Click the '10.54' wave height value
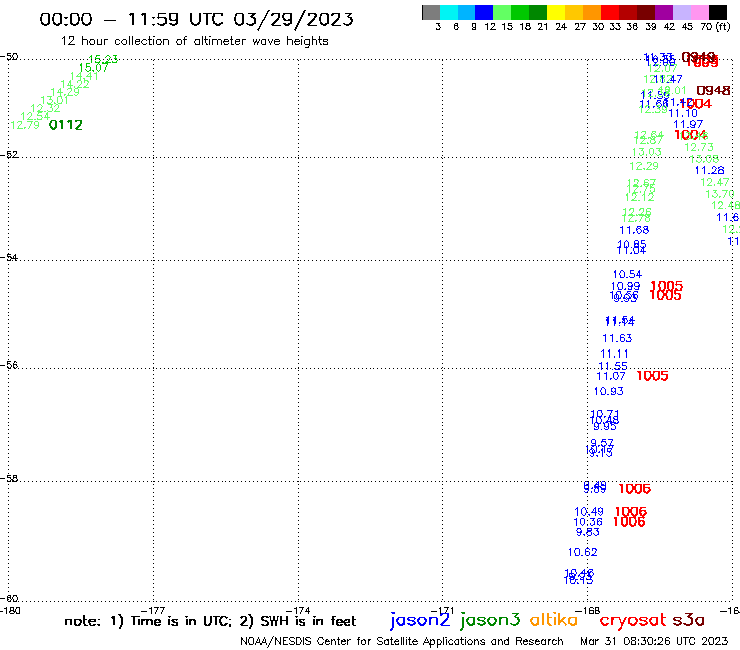This screenshot has width=740, height=650. (x=627, y=274)
